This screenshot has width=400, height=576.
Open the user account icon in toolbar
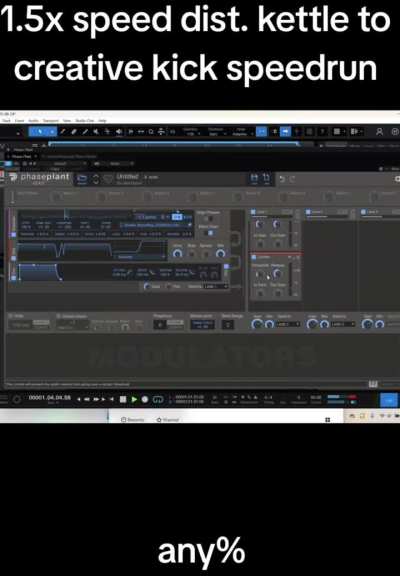coord(380,132)
